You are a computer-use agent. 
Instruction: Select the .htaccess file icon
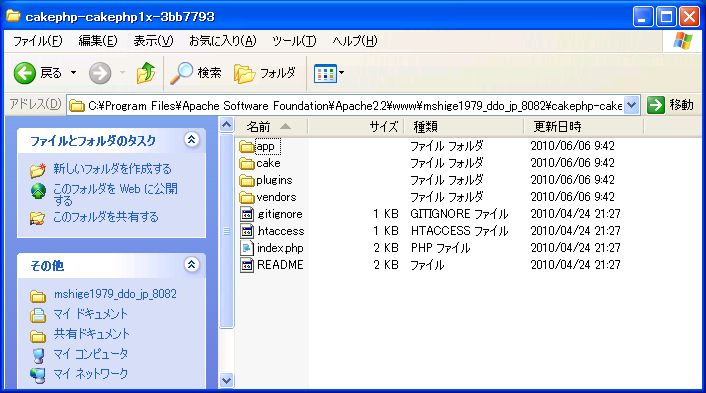[247, 231]
